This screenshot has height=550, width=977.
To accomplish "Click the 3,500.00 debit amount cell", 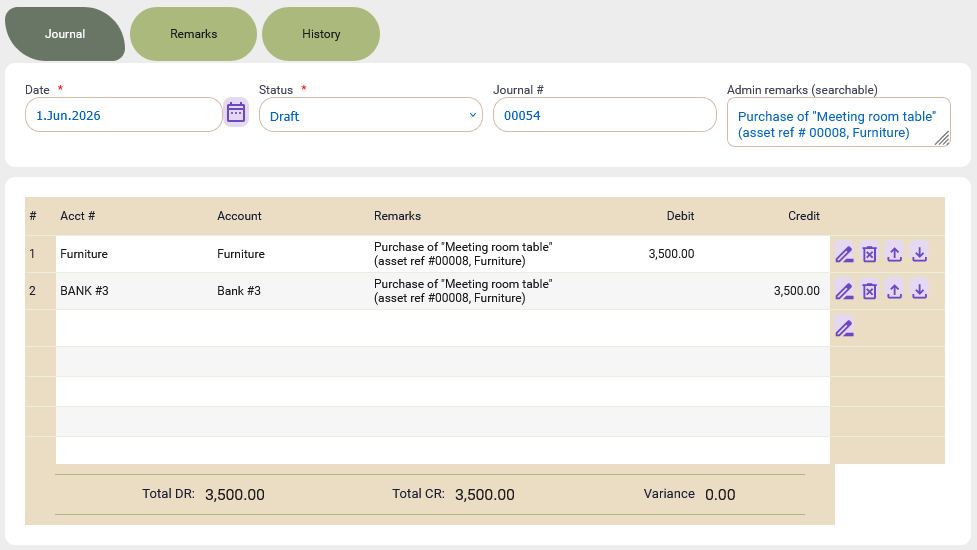I will pos(671,254).
